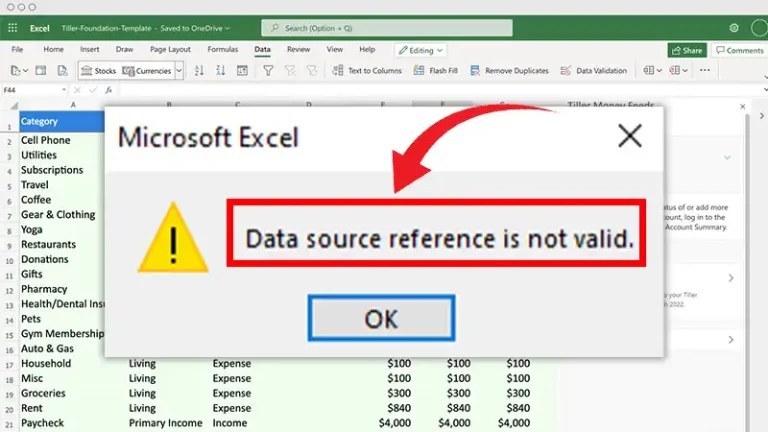Select the Subscriptions cell
This screenshot has width=768, height=432.
[x=62, y=170]
